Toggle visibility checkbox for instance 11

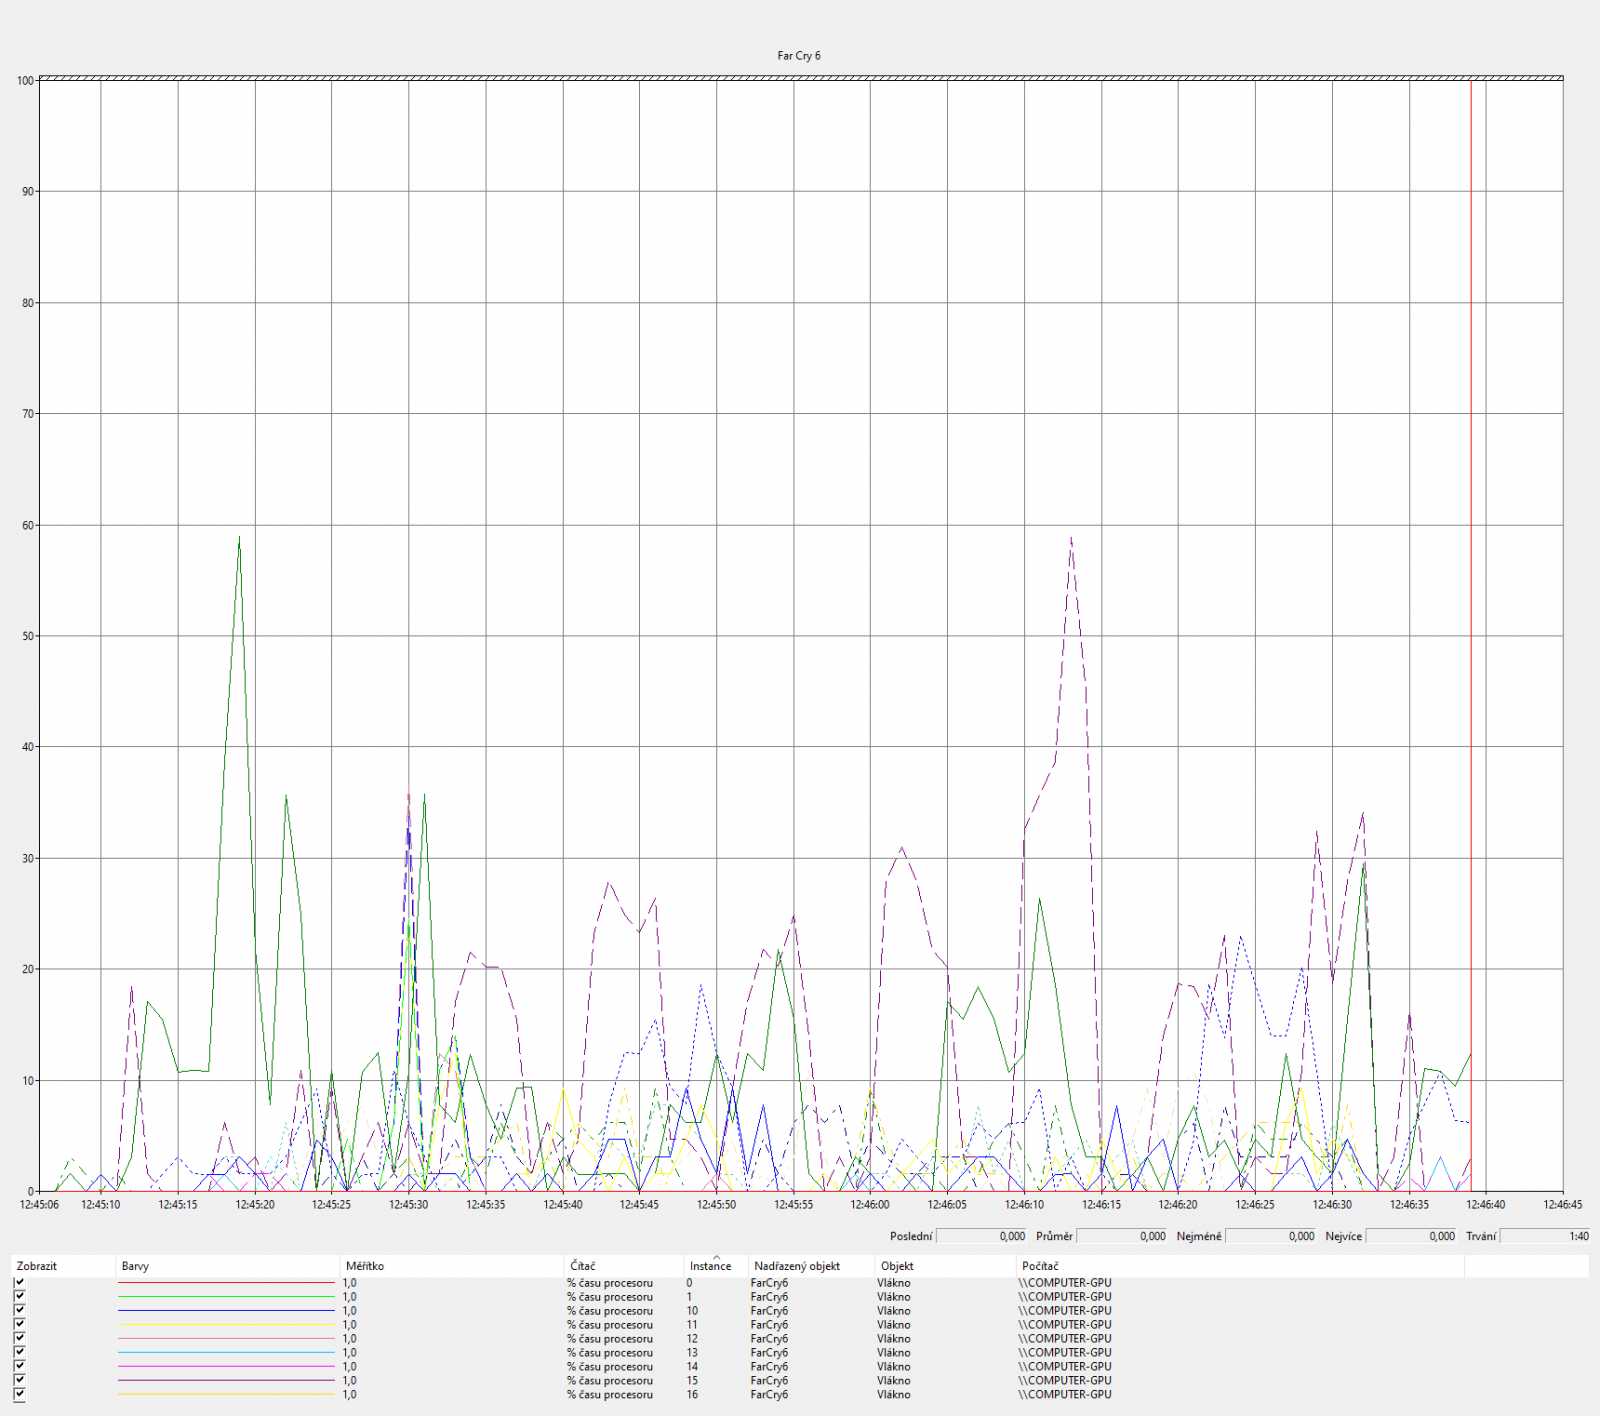19,1324
